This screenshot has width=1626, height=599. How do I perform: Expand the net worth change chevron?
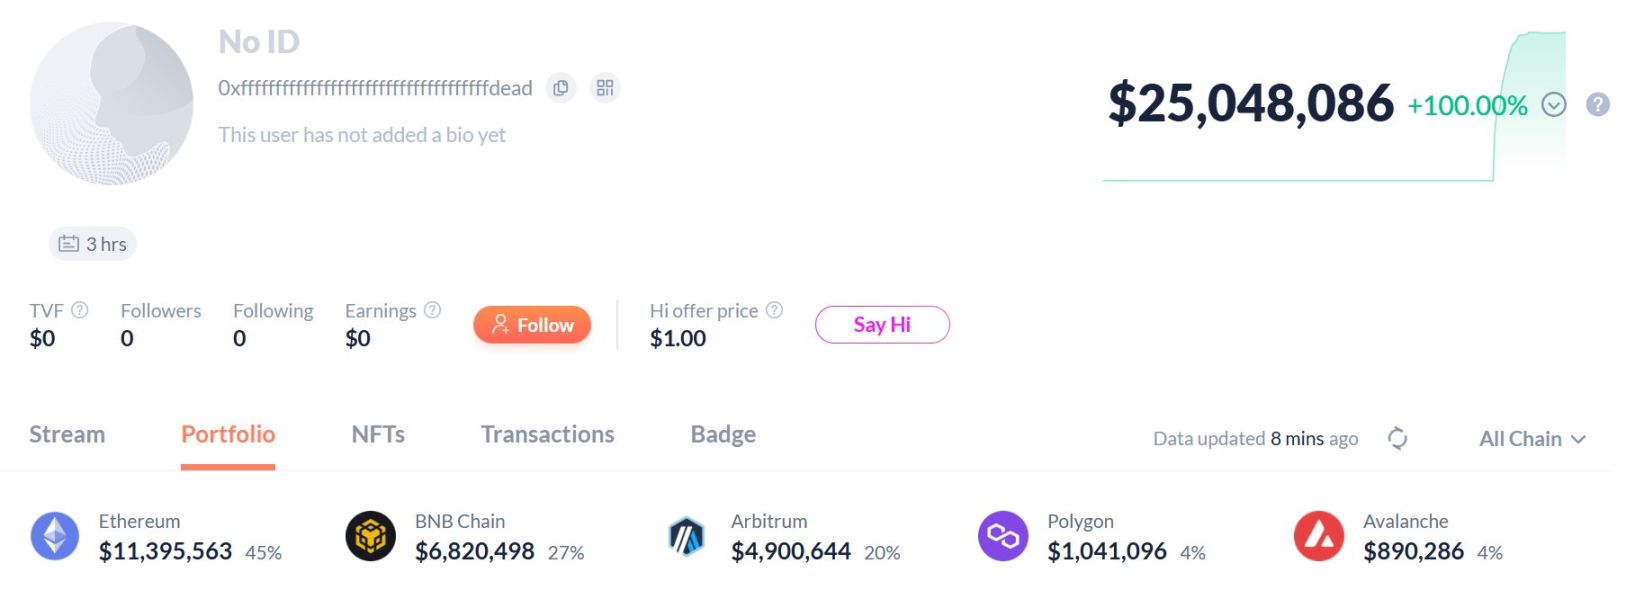(1553, 105)
